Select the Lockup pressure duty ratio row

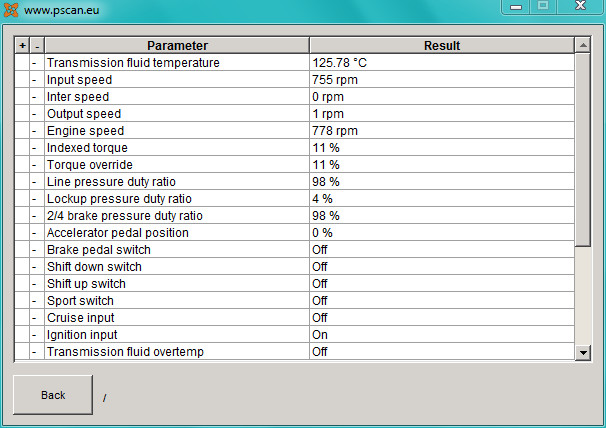click(294, 199)
